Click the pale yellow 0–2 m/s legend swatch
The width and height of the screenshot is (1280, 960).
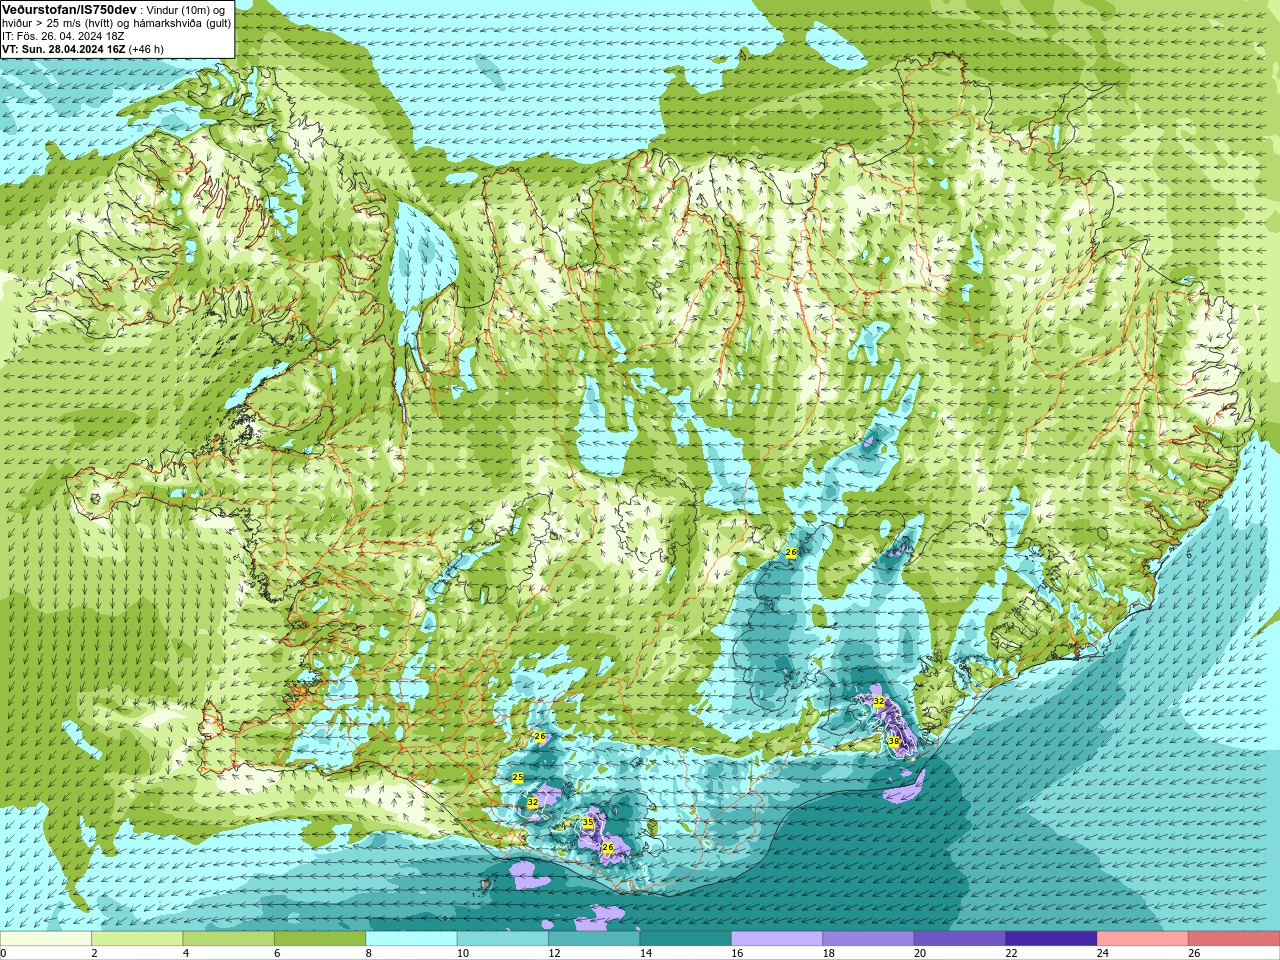click(46, 939)
